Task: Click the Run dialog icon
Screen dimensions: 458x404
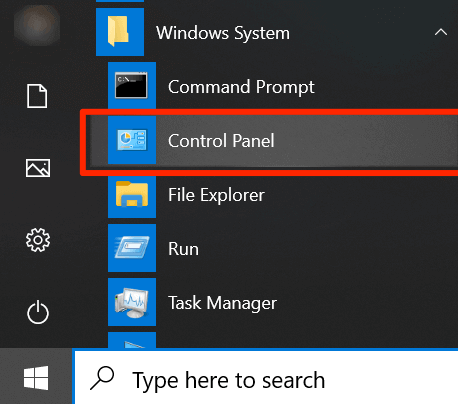Action: (132, 248)
